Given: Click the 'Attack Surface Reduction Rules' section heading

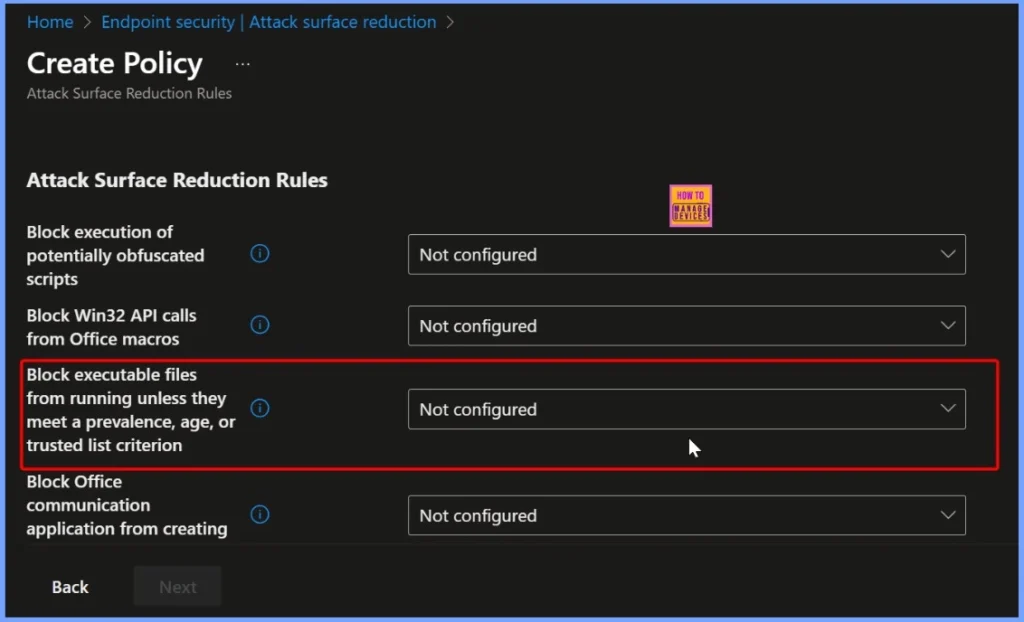Looking at the screenshot, I should 177,181.
